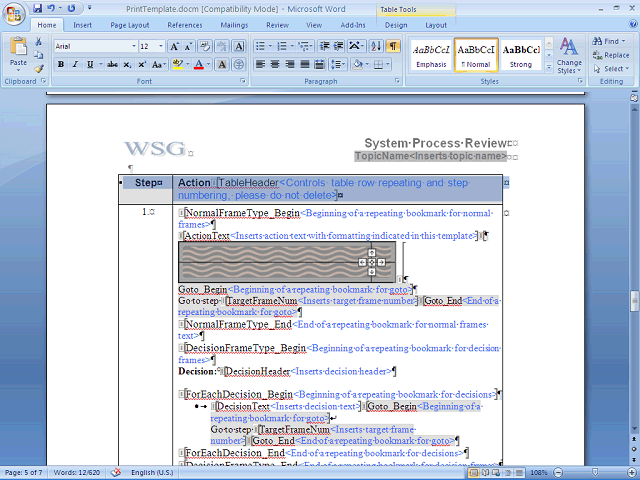Undo the last action

[51, 8]
